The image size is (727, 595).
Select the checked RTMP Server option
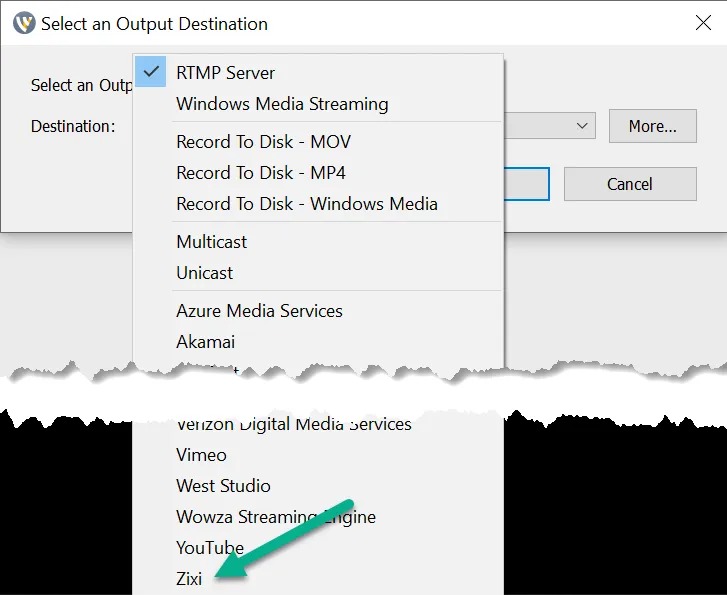coord(318,72)
